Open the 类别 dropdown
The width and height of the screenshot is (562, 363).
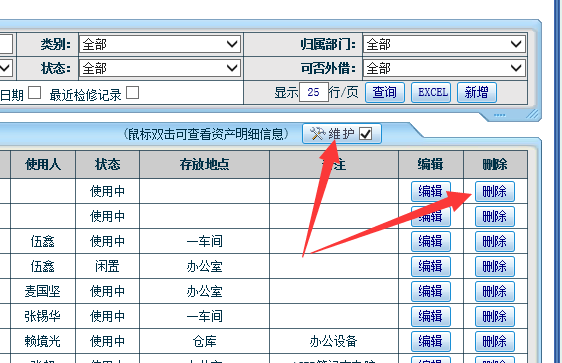(x=160, y=44)
